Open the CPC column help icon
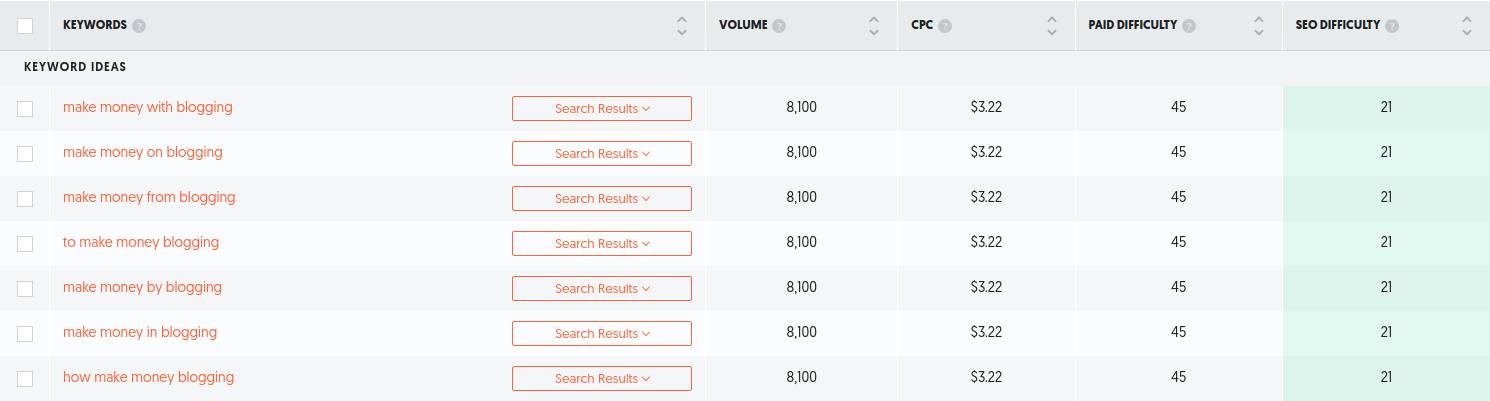This screenshot has width=1490, height=401. pos(945,26)
